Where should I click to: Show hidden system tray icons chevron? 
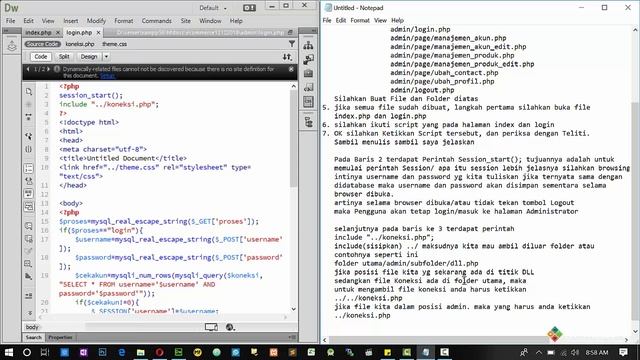[539, 352]
